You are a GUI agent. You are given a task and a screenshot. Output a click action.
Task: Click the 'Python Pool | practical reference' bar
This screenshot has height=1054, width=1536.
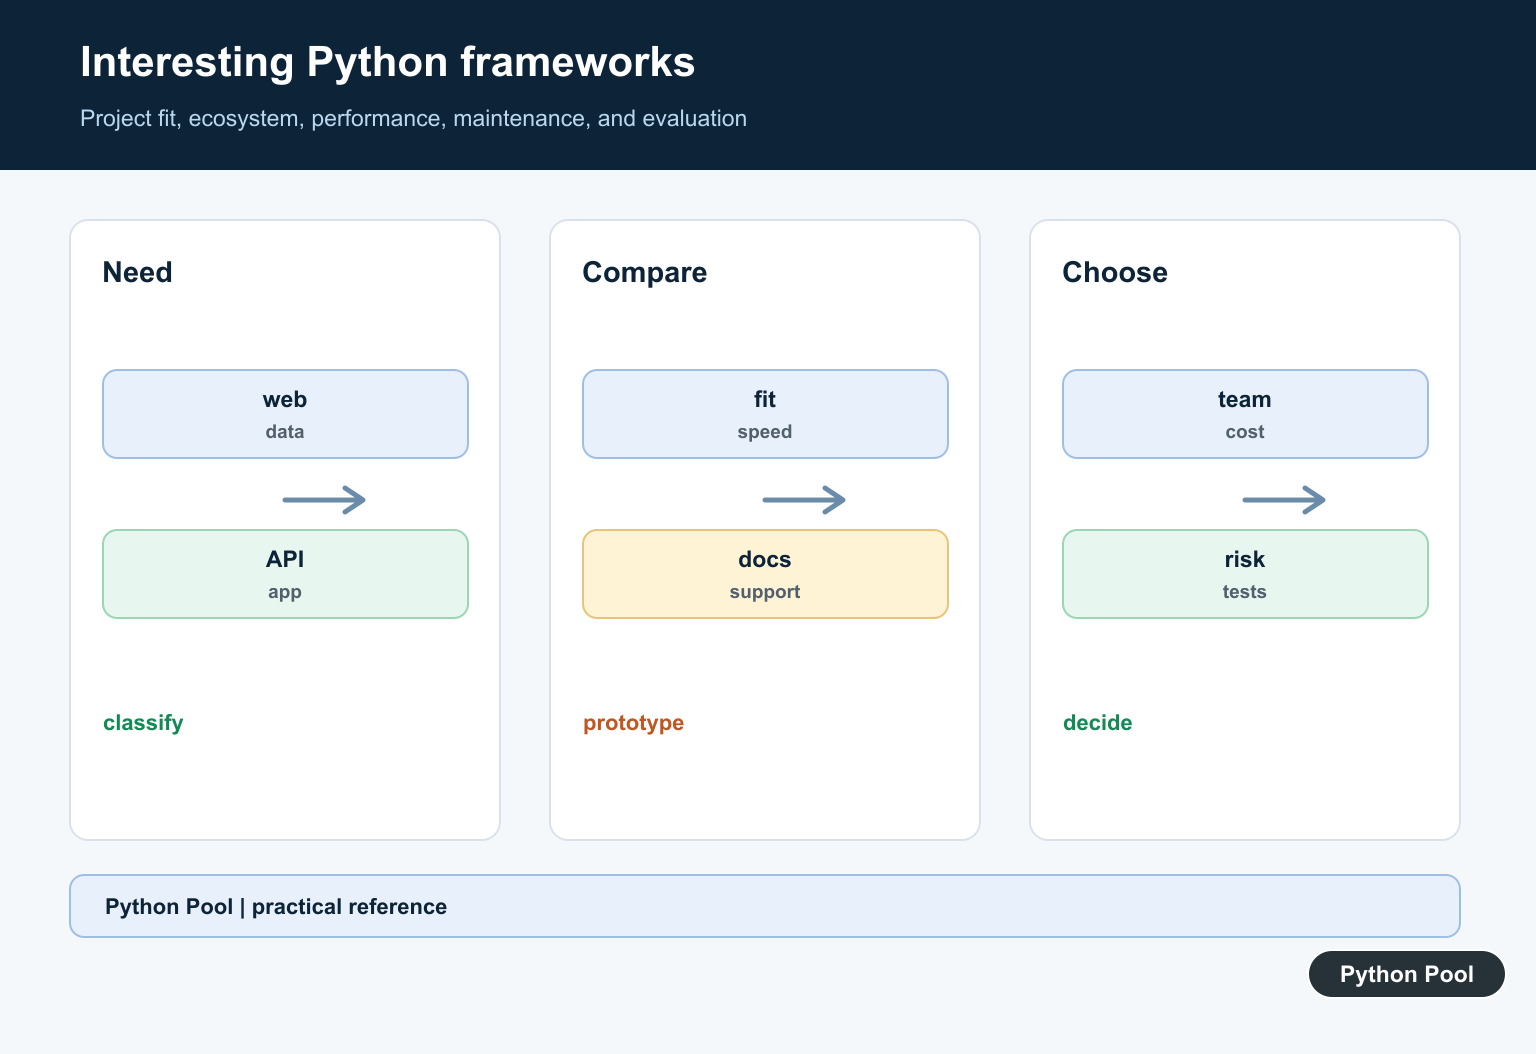pos(765,906)
